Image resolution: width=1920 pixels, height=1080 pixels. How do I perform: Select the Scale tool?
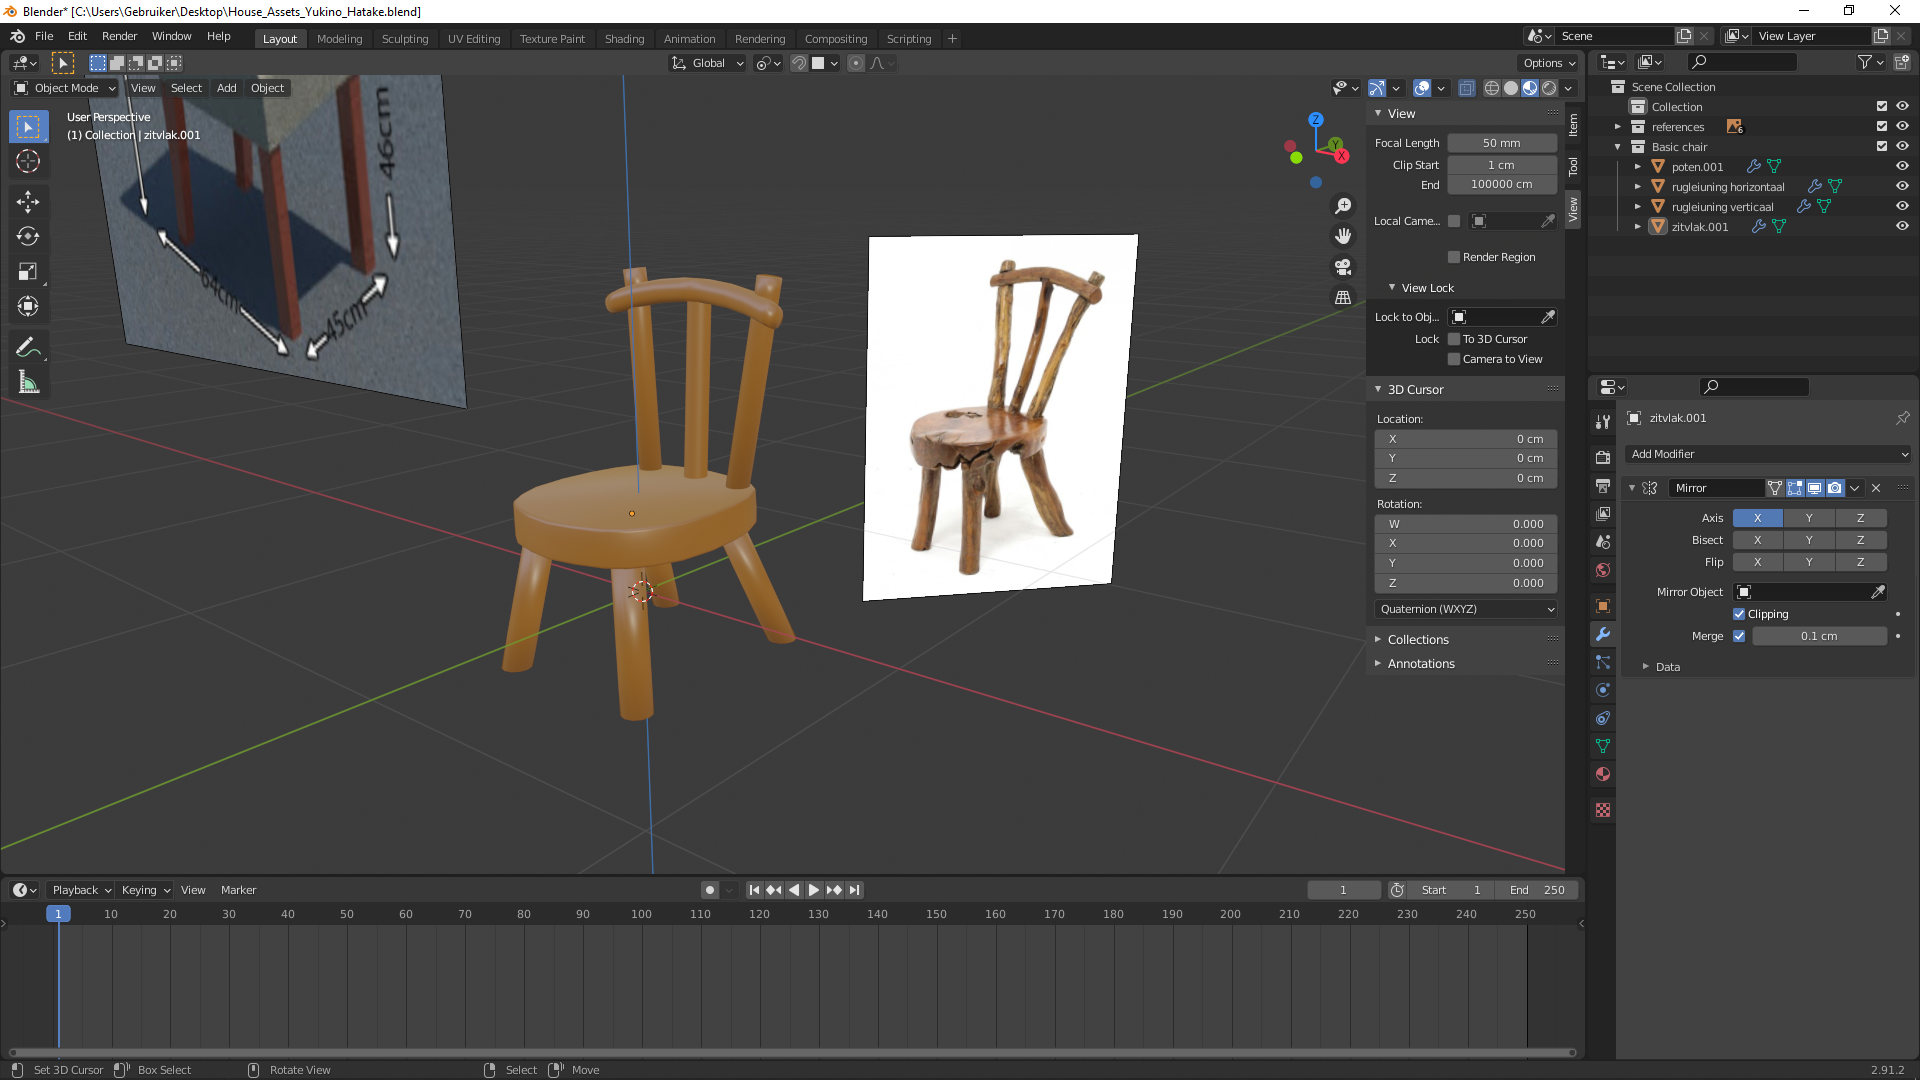(28, 271)
